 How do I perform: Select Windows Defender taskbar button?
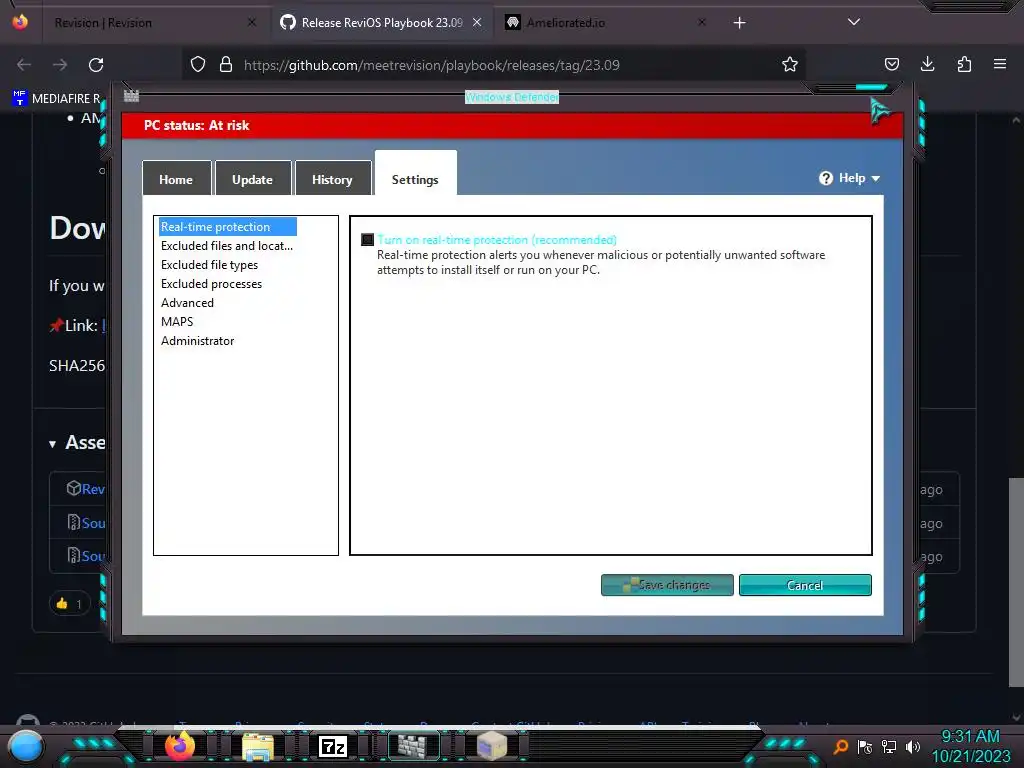coord(413,746)
